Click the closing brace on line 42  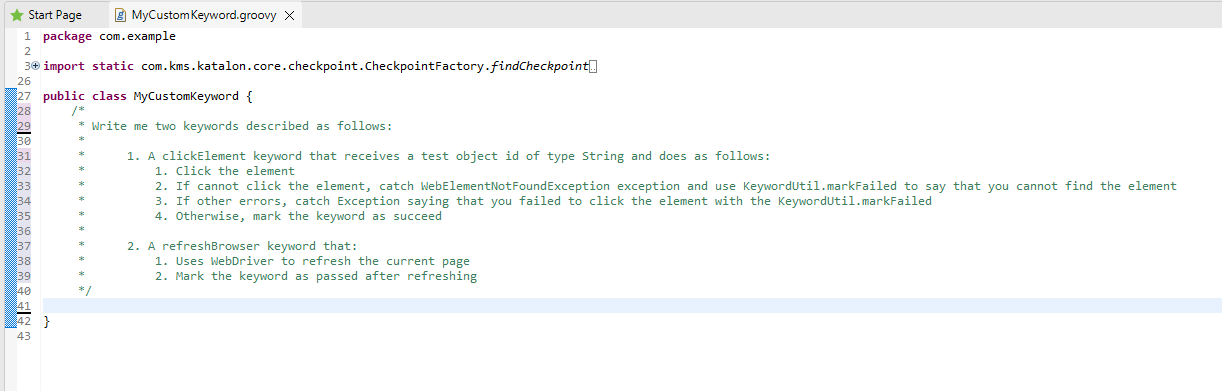(x=47, y=321)
